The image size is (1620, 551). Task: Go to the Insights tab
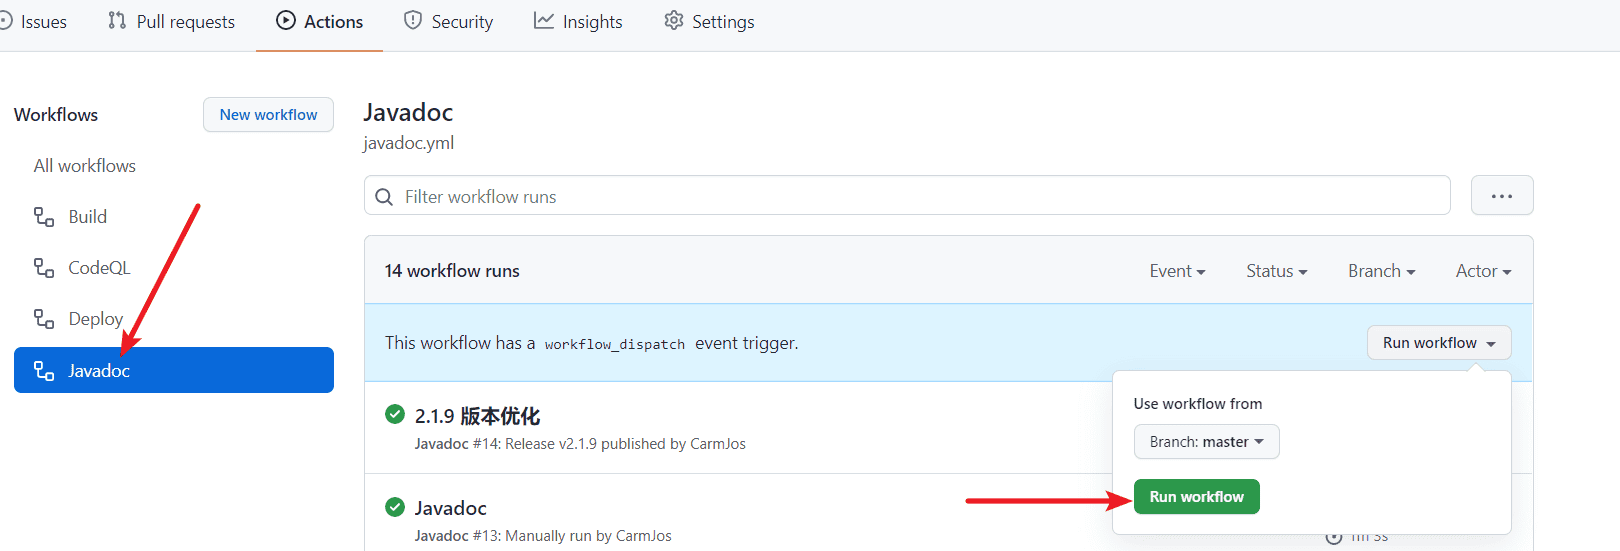(578, 22)
